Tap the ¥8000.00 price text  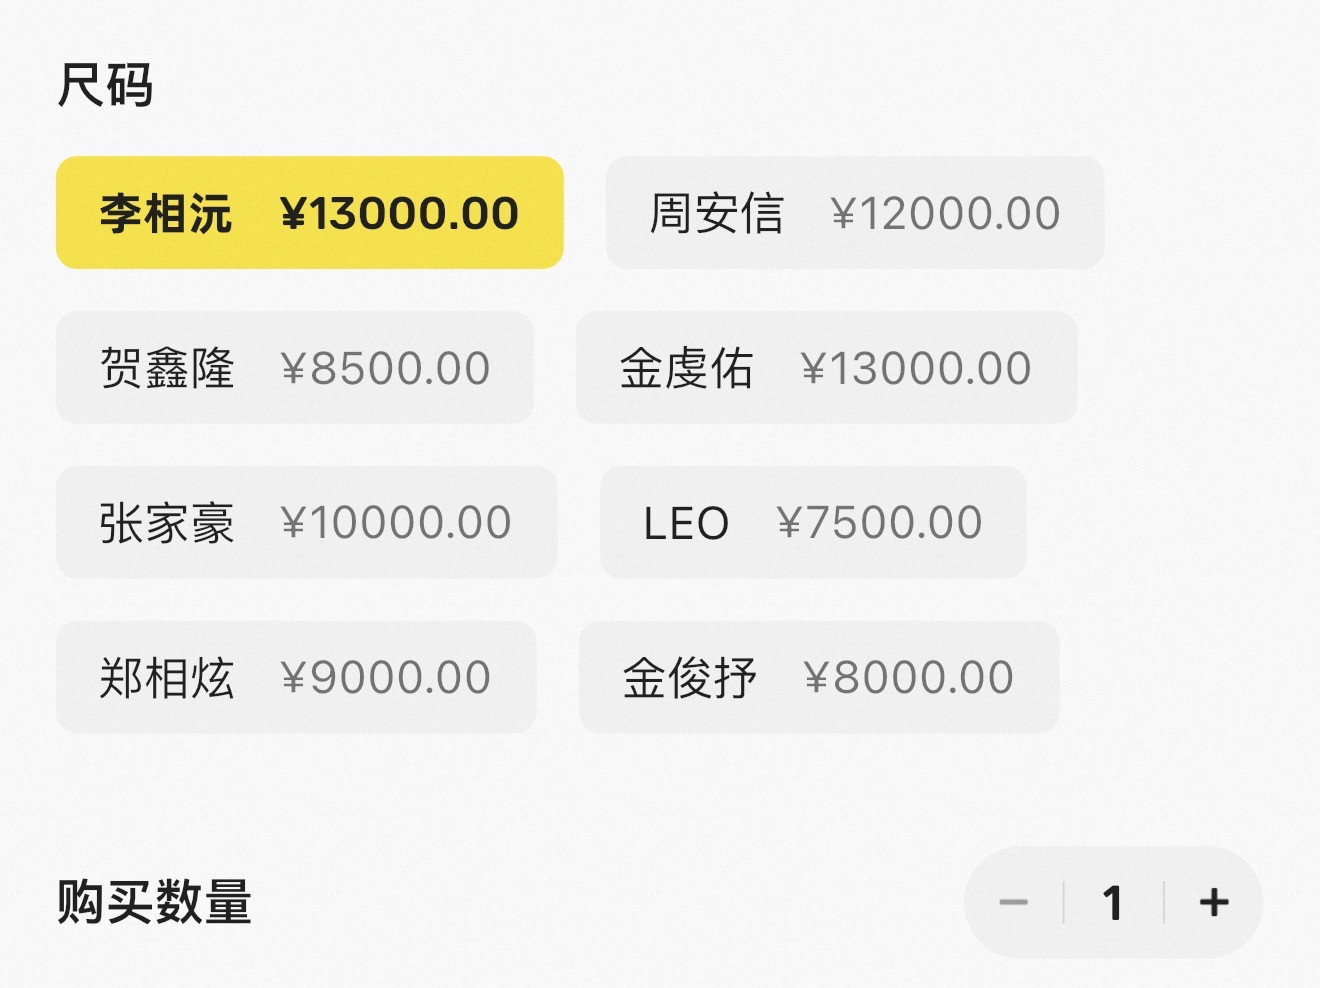pyautogui.click(x=910, y=678)
